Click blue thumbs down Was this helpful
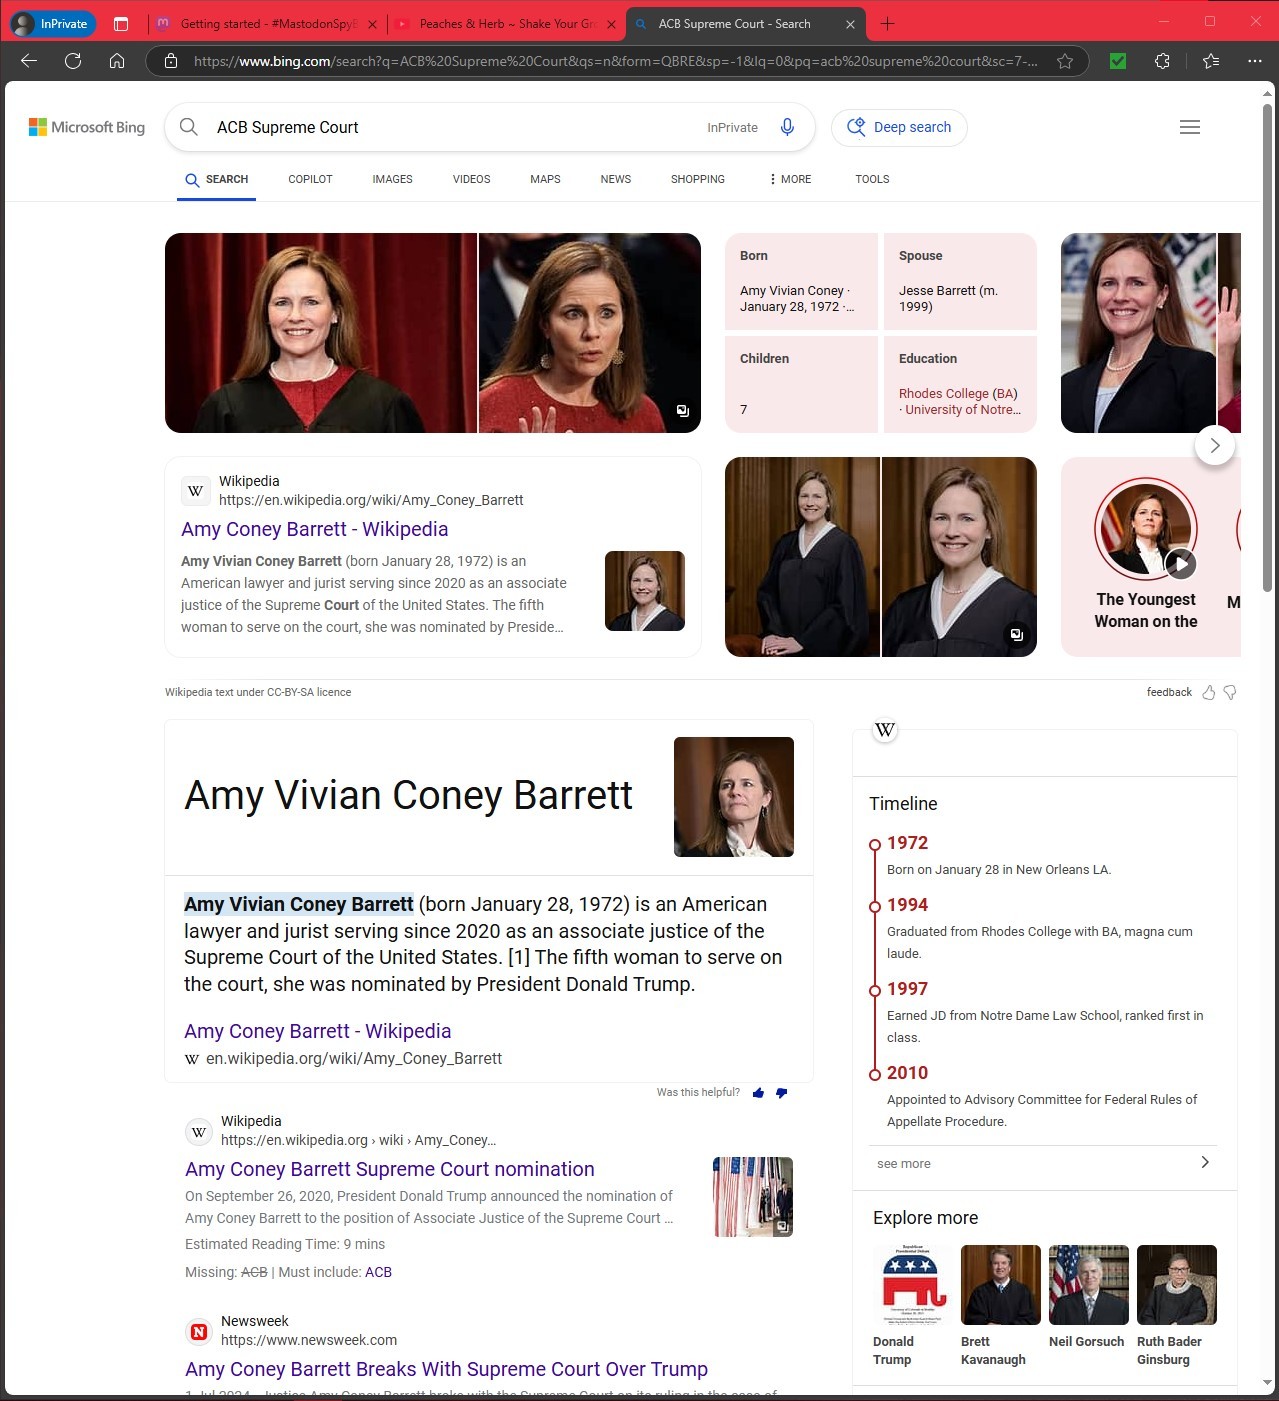Image resolution: width=1279 pixels, height=1401 pixels. click(781, 1092)
